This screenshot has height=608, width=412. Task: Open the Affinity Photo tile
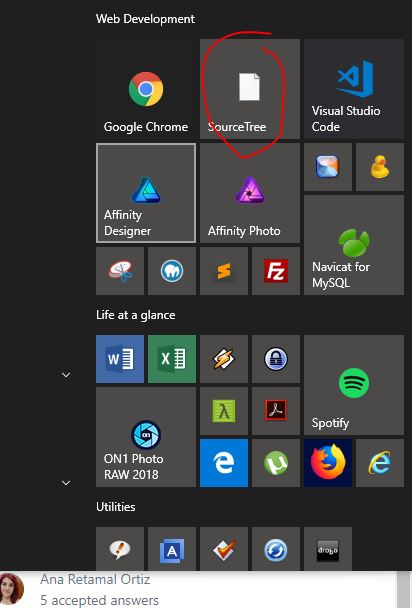pos(250,193)
